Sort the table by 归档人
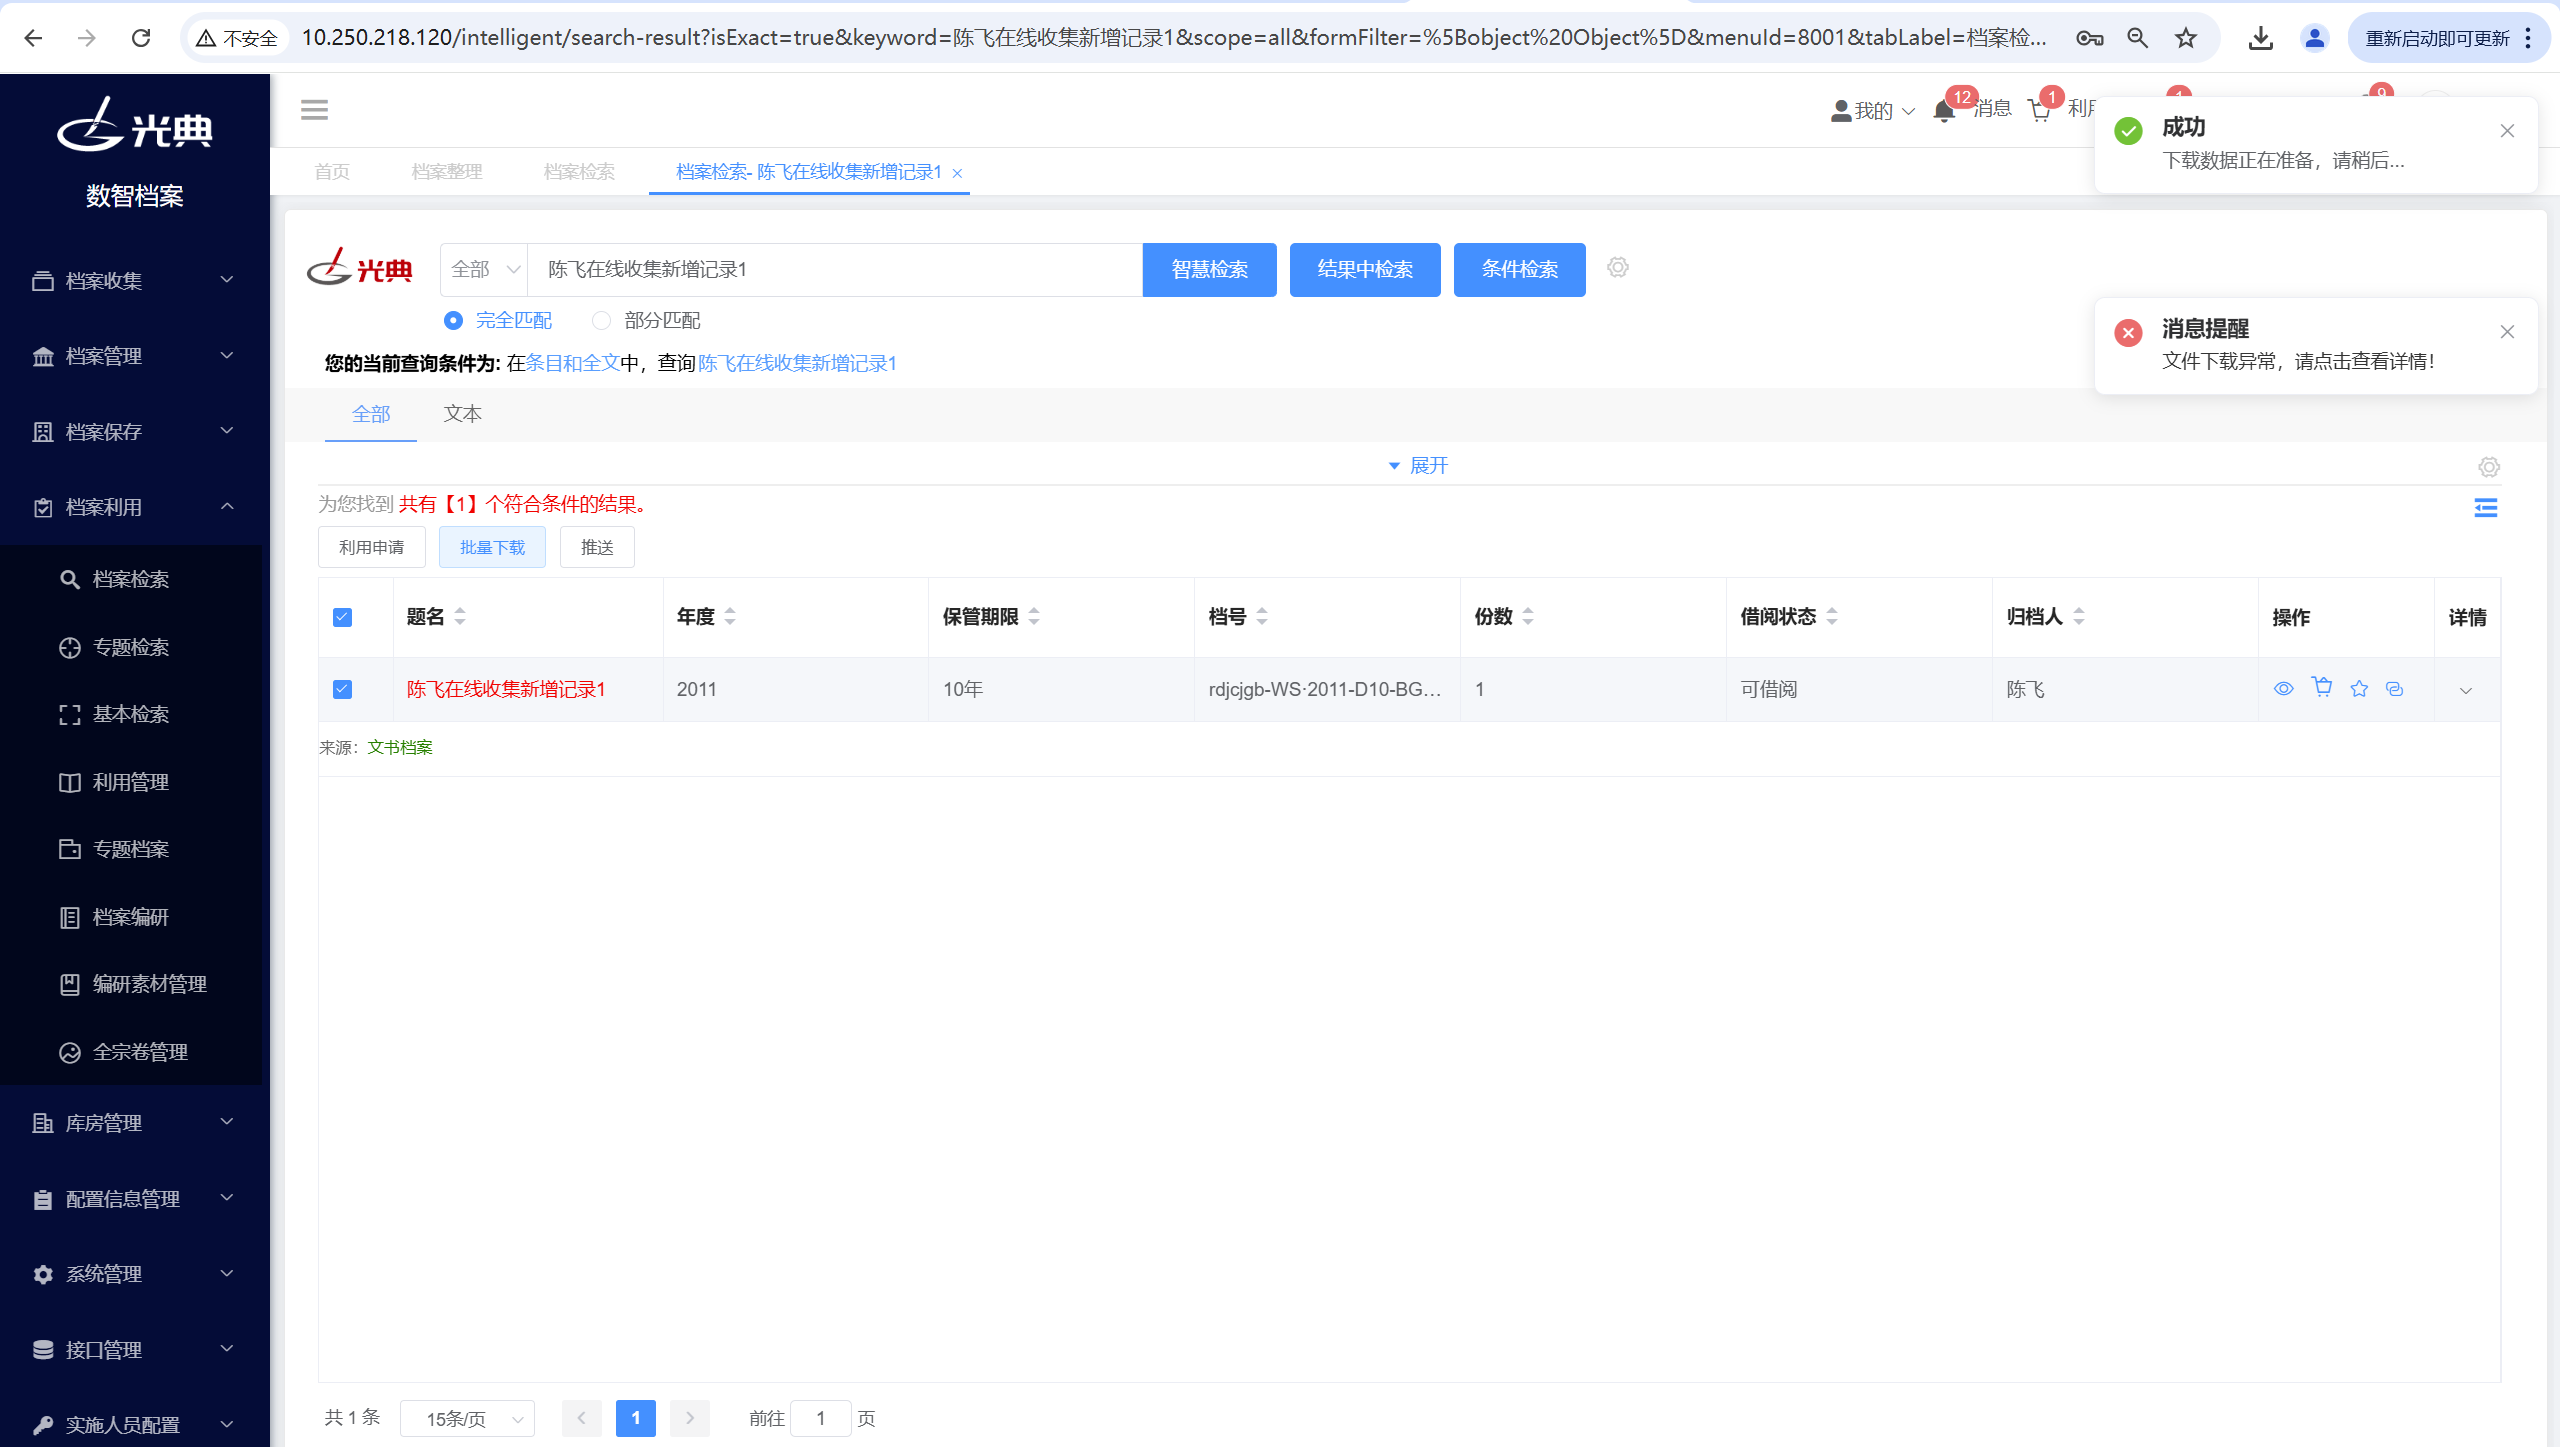Screen dimensions: 2560x1447 [x=2079, y=617]
